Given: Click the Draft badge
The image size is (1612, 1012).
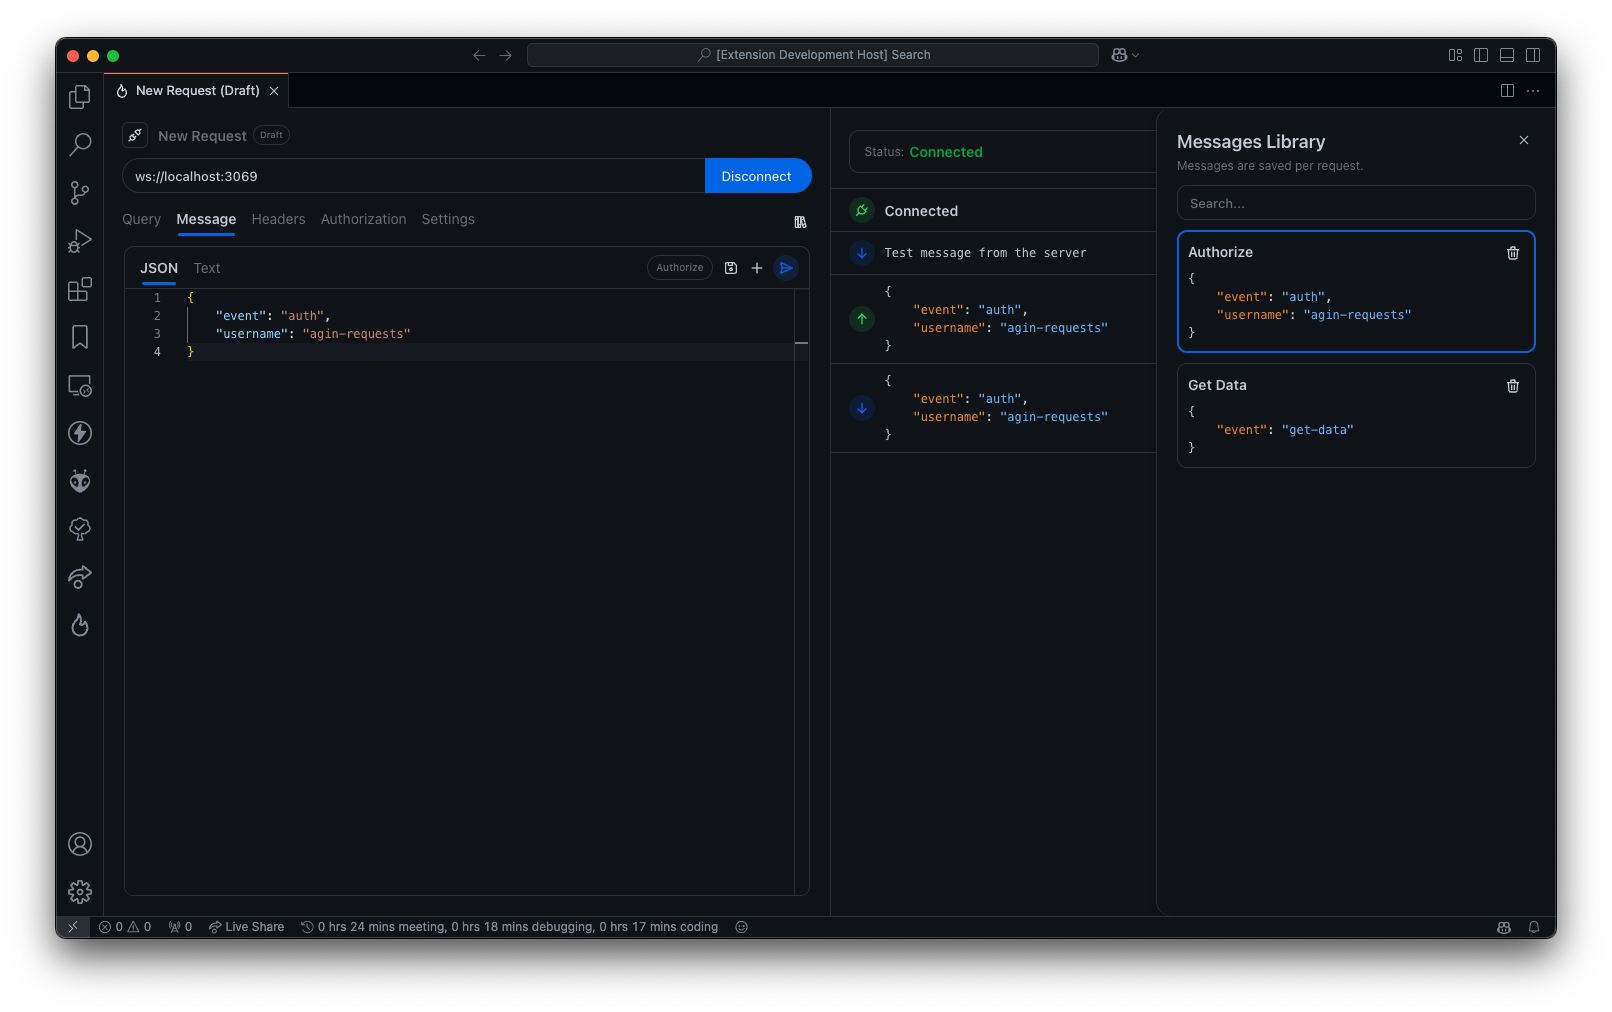Looking at the screenshot, I should (x=271, y=135).
